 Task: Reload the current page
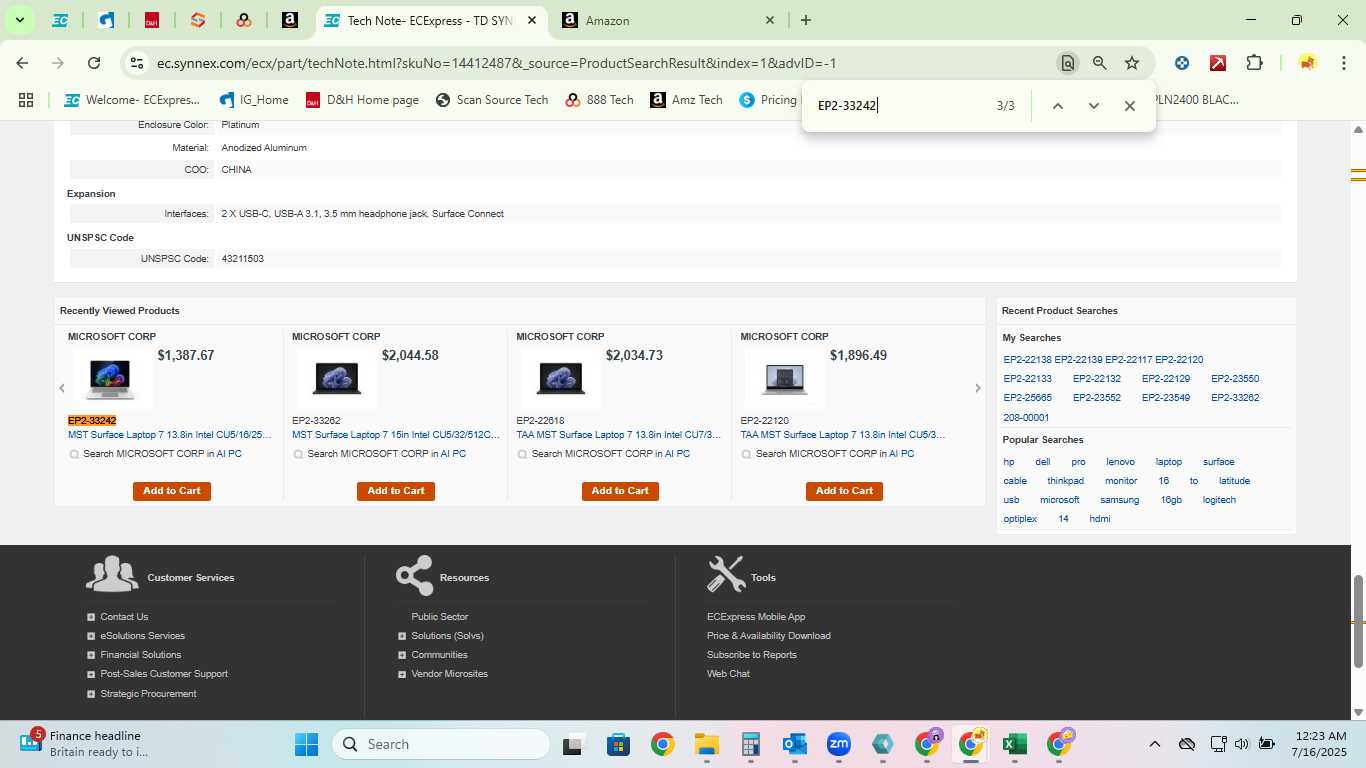[x=94, y=63]
